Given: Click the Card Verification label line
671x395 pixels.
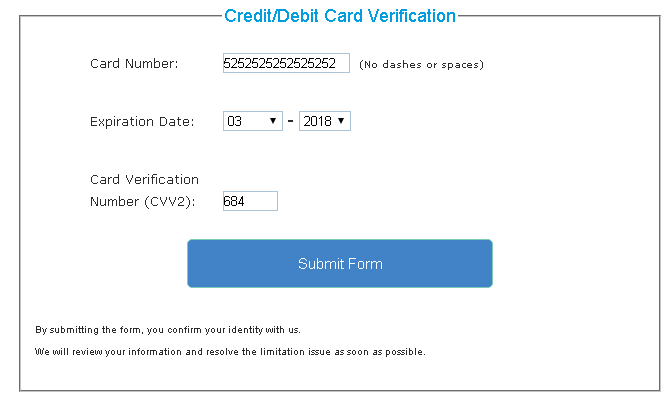Looking at the screenshot, I should point(144,179).
